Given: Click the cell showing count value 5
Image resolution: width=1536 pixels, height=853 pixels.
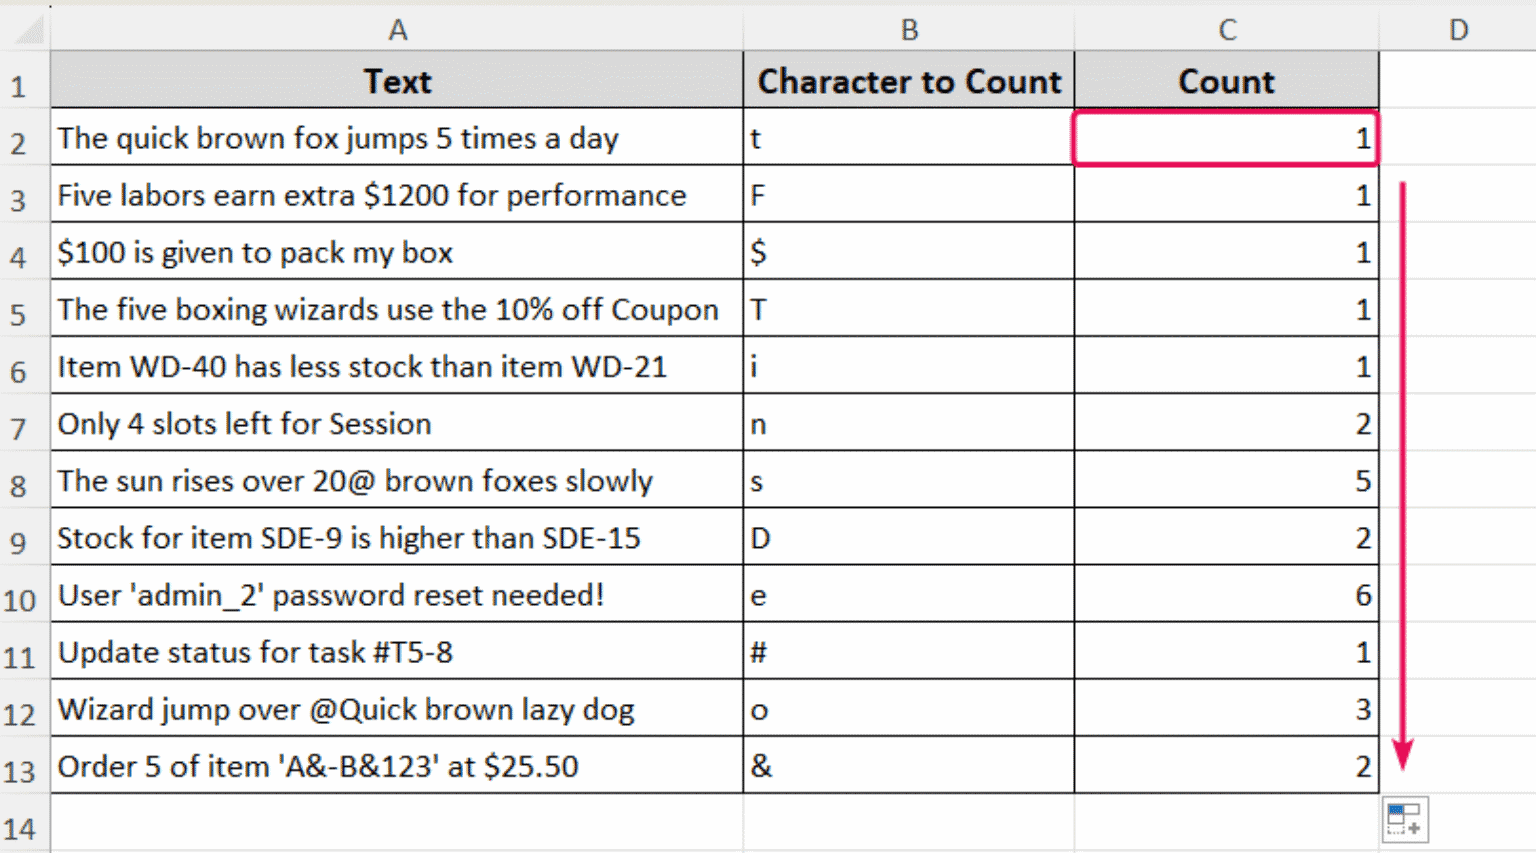Looking at the screenshot, I should (1226, 481).
